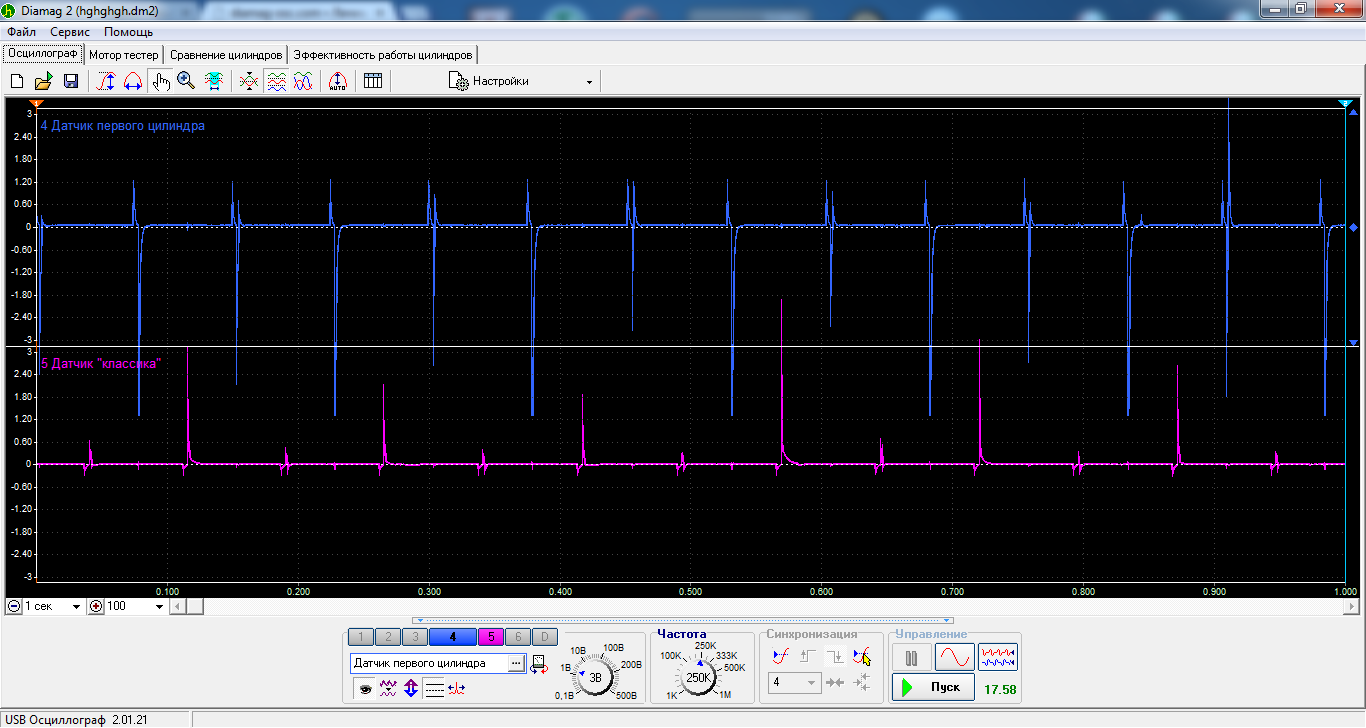Save the recording with the floppy icon

[71, 81]
